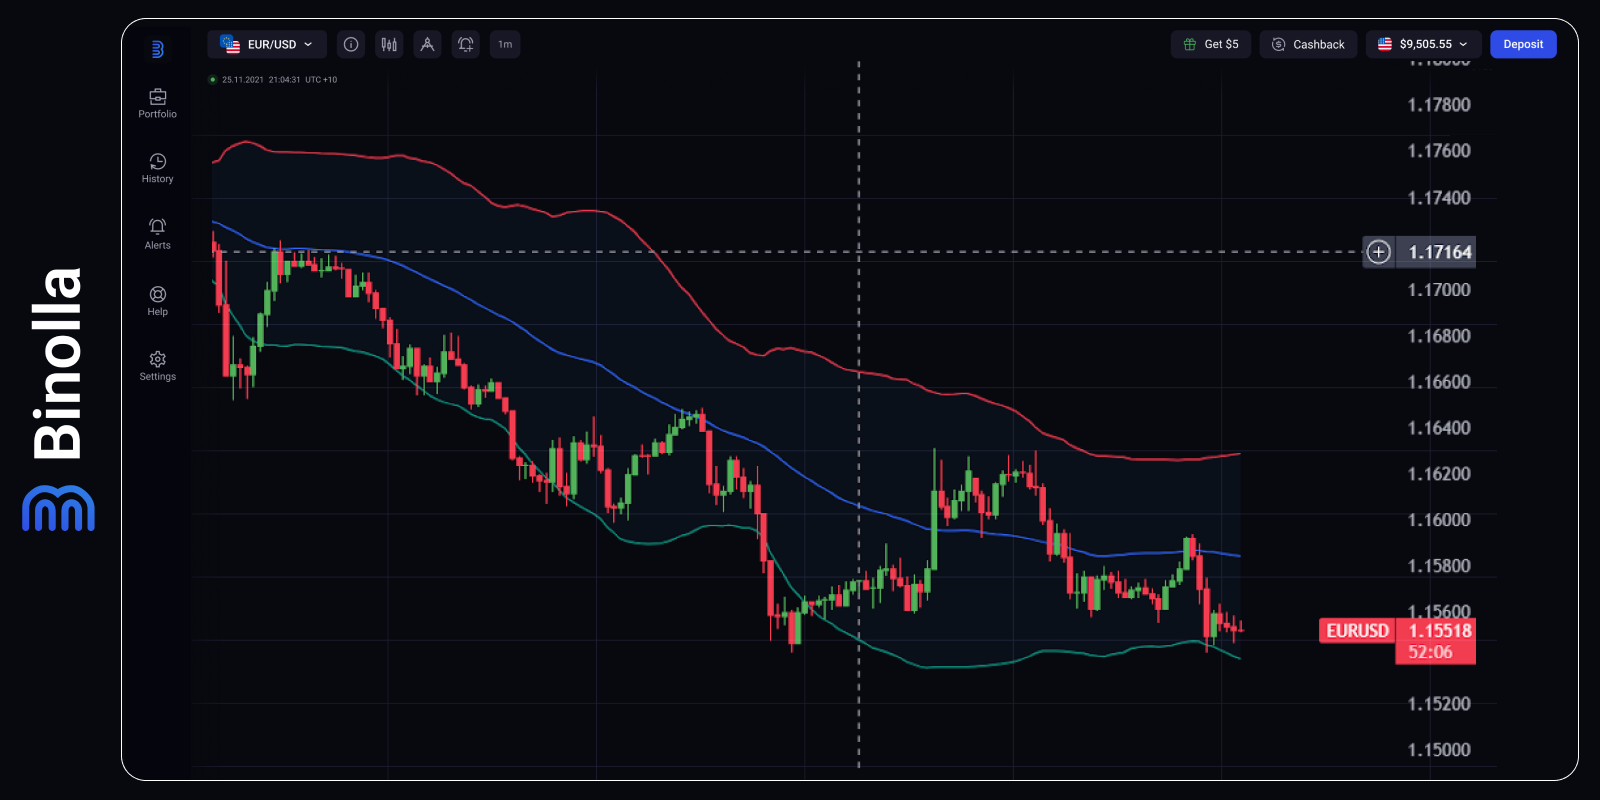The width and height of the screenshot is (1600, 800).
Task: Open the asset info icon
Action: pos(351,44)
